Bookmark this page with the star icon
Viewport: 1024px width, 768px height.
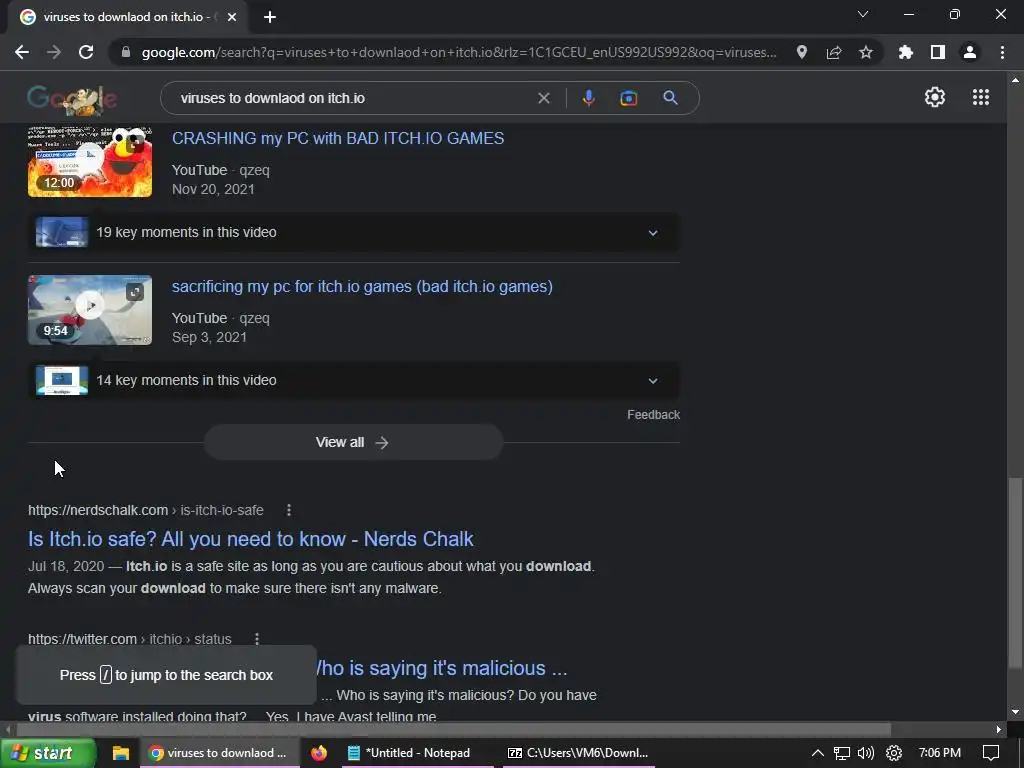click(866, 52)
